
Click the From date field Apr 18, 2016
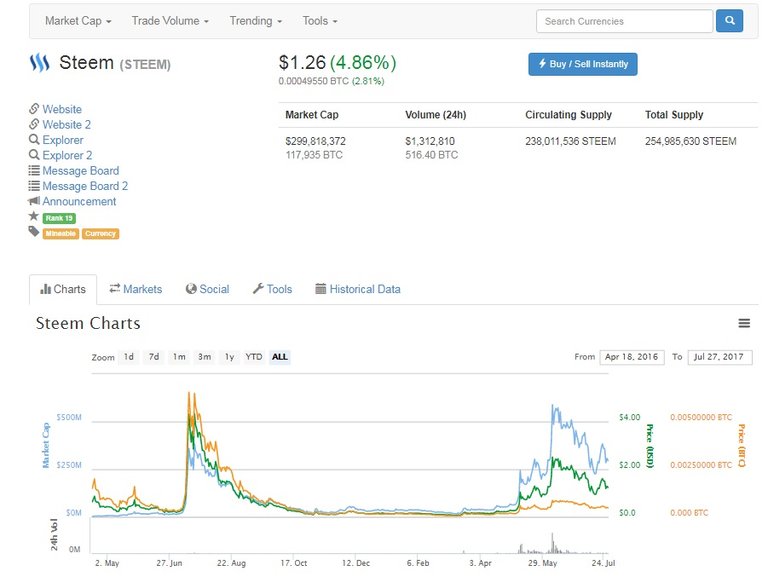pyautogui.click(x=632, y=357)
